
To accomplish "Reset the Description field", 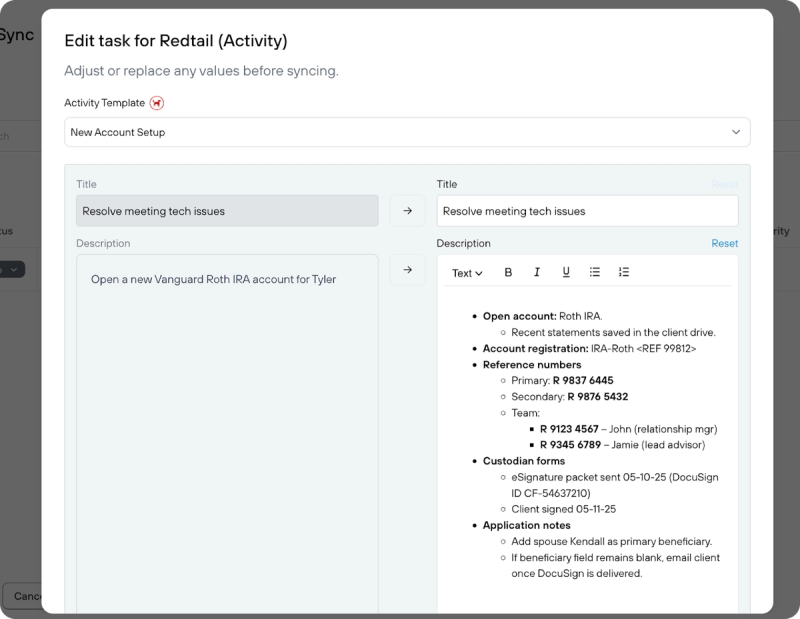I will (x=724, y=243).
